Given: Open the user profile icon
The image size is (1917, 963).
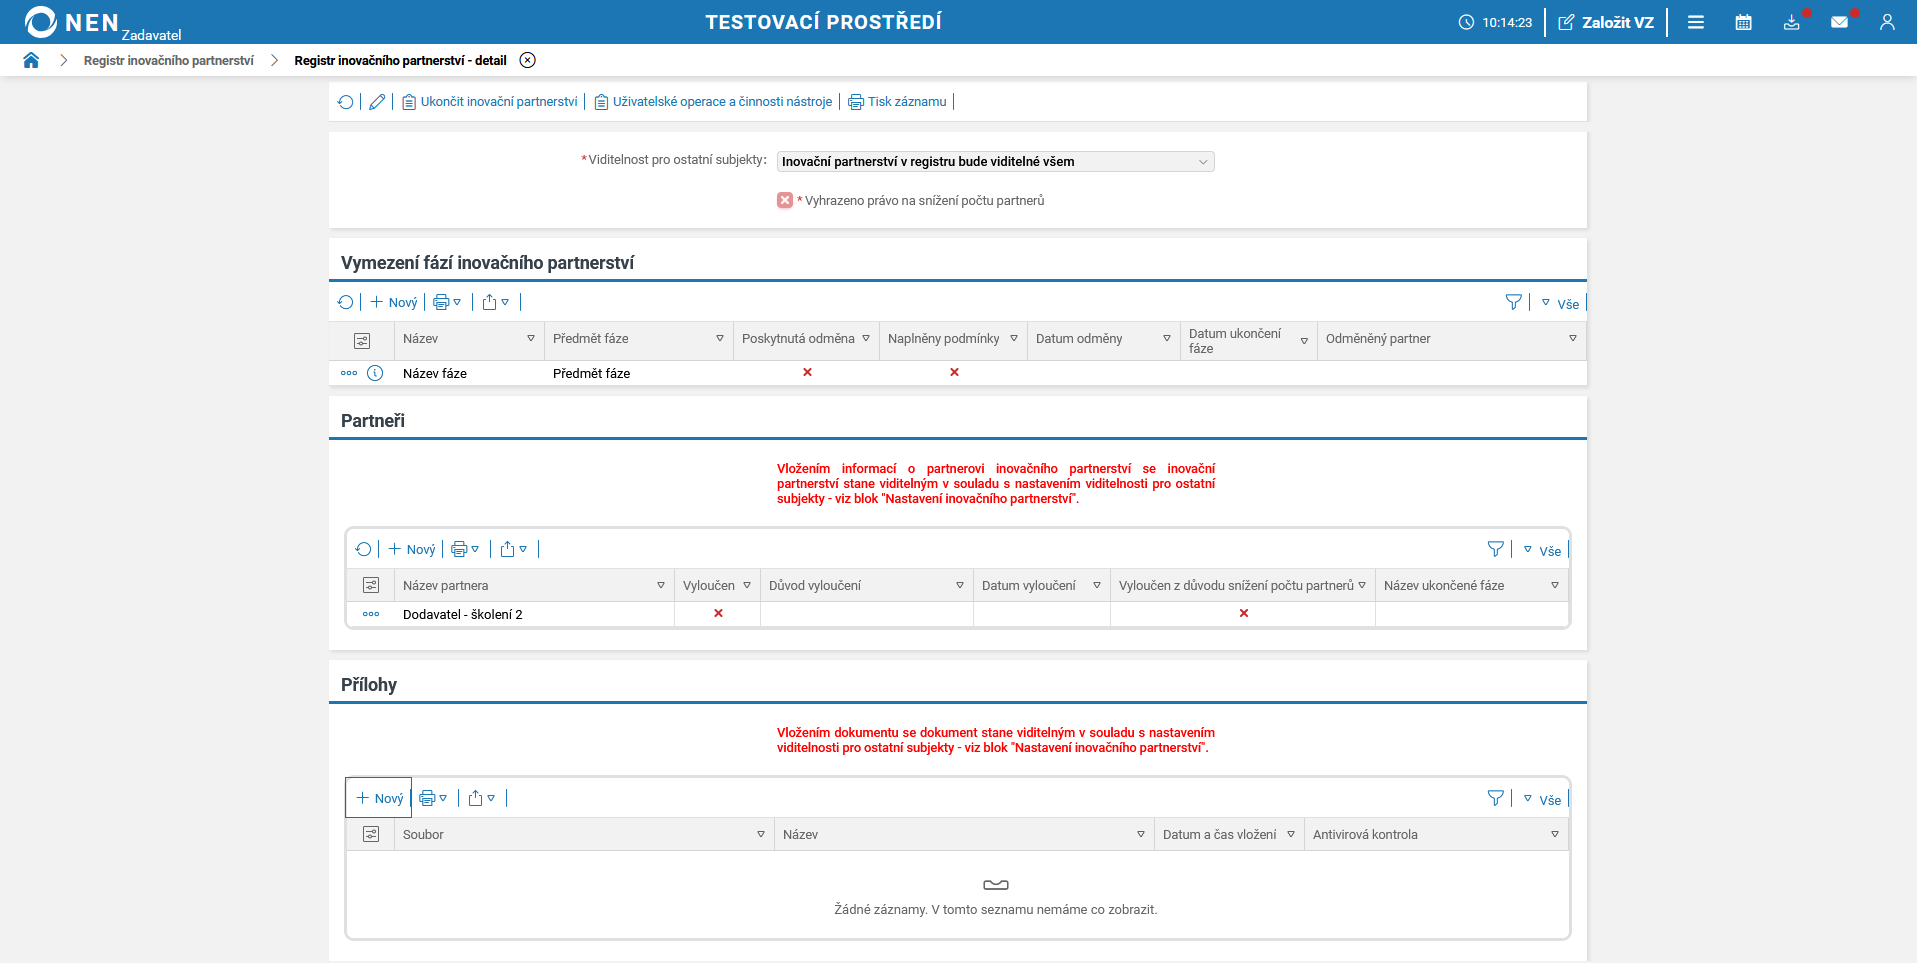Looking at the screenshot, I should (1887, 22).
